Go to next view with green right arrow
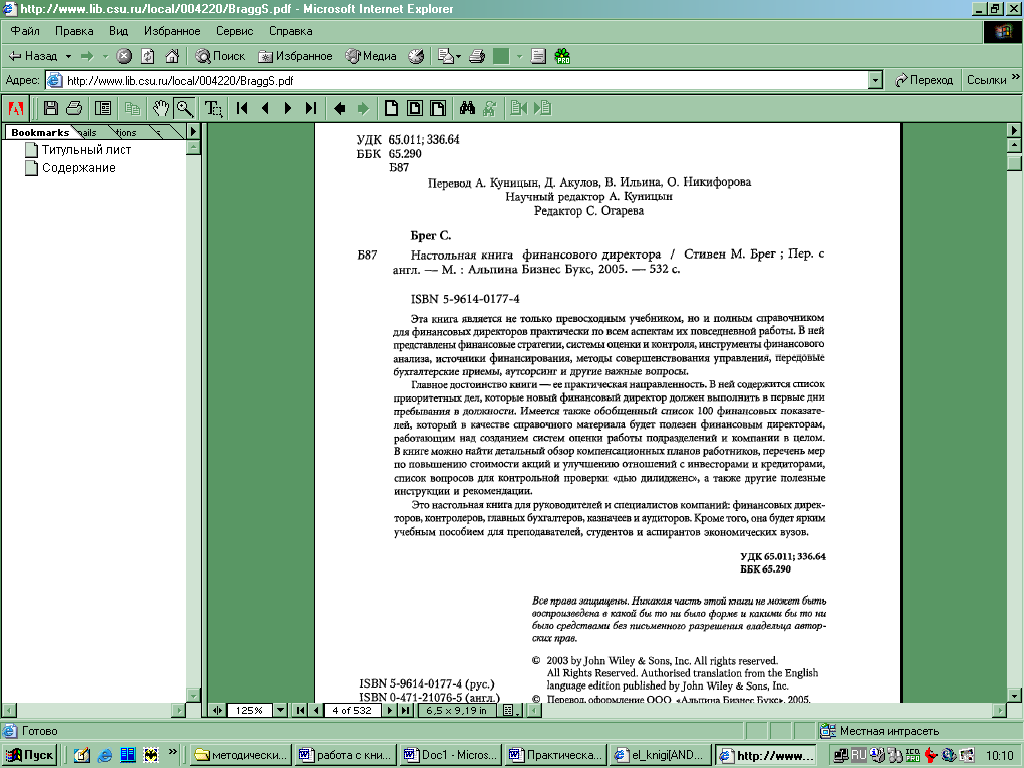 pyautogui.click(x=363, y=108)
